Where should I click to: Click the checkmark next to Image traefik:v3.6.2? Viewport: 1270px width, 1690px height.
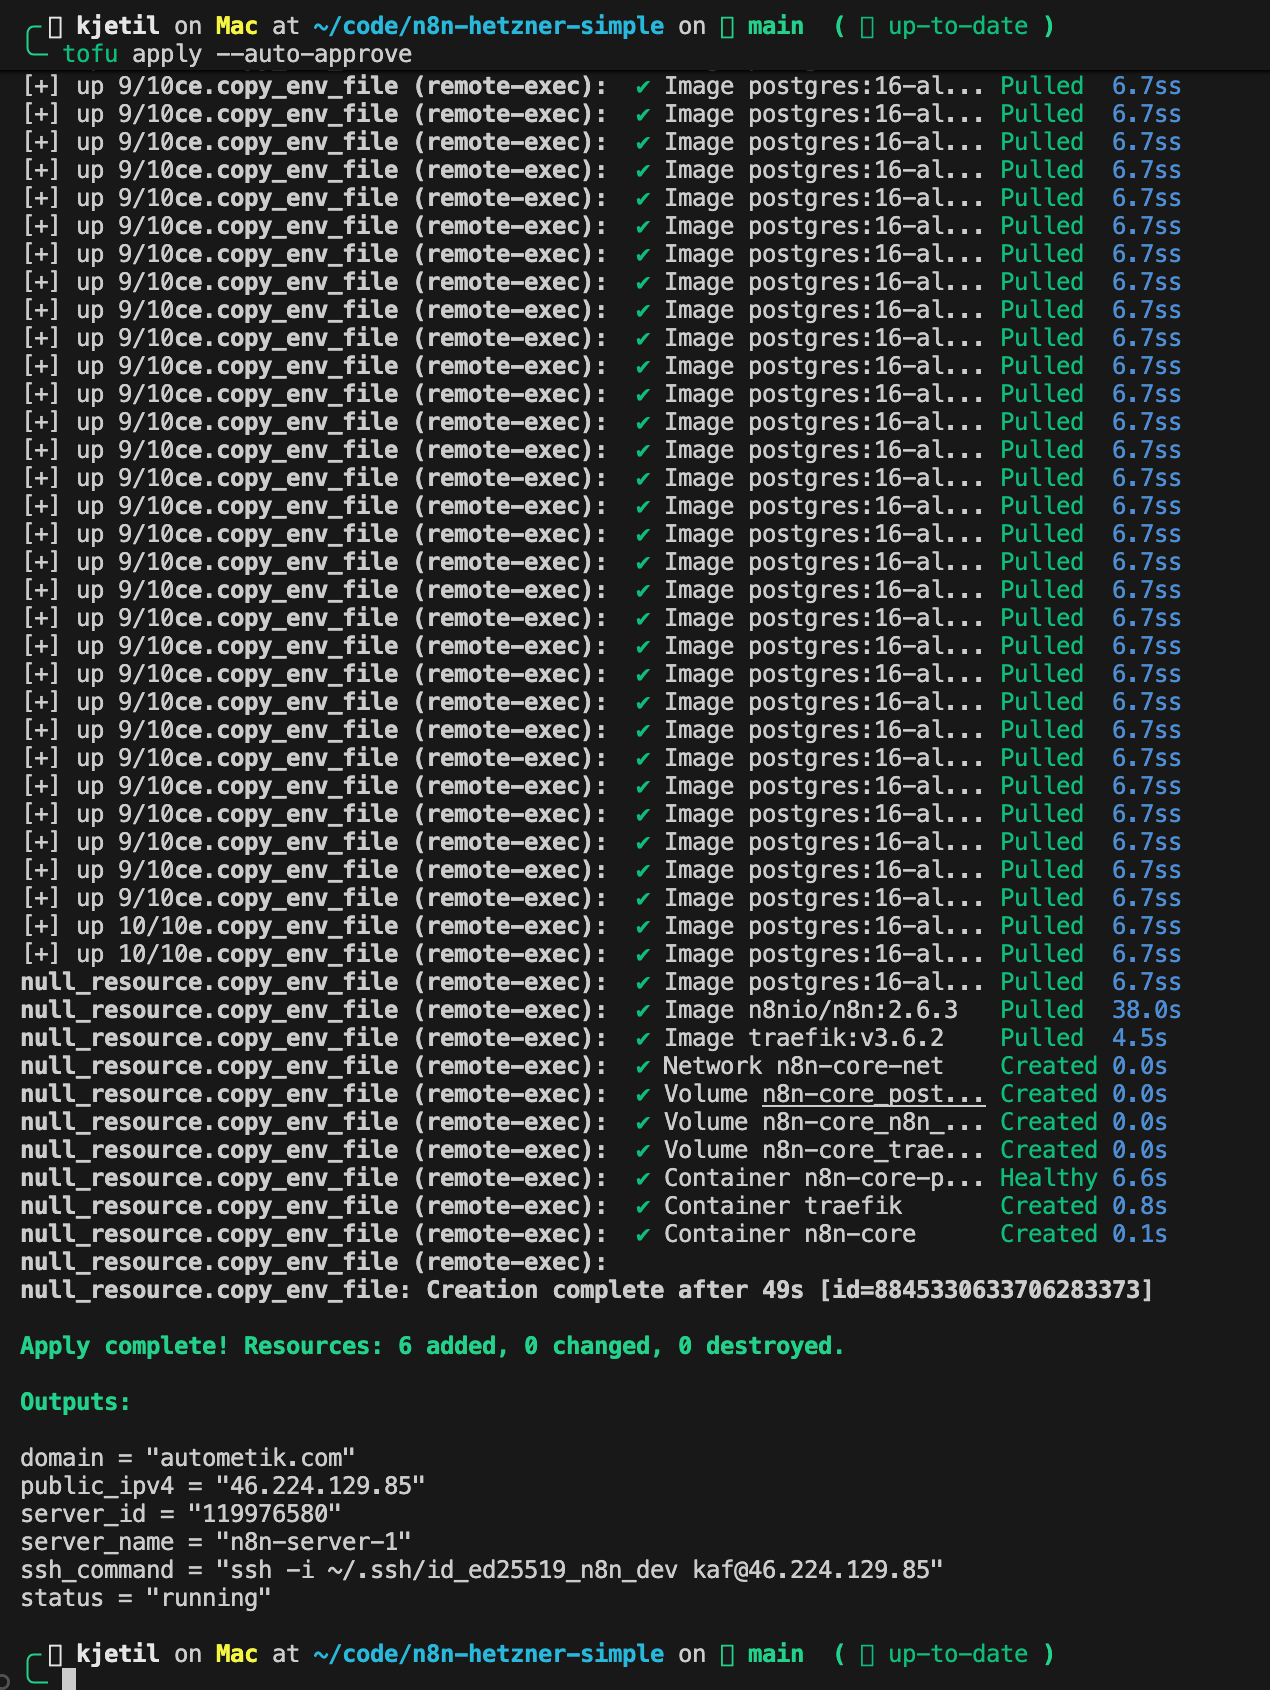pos(642,1039)
